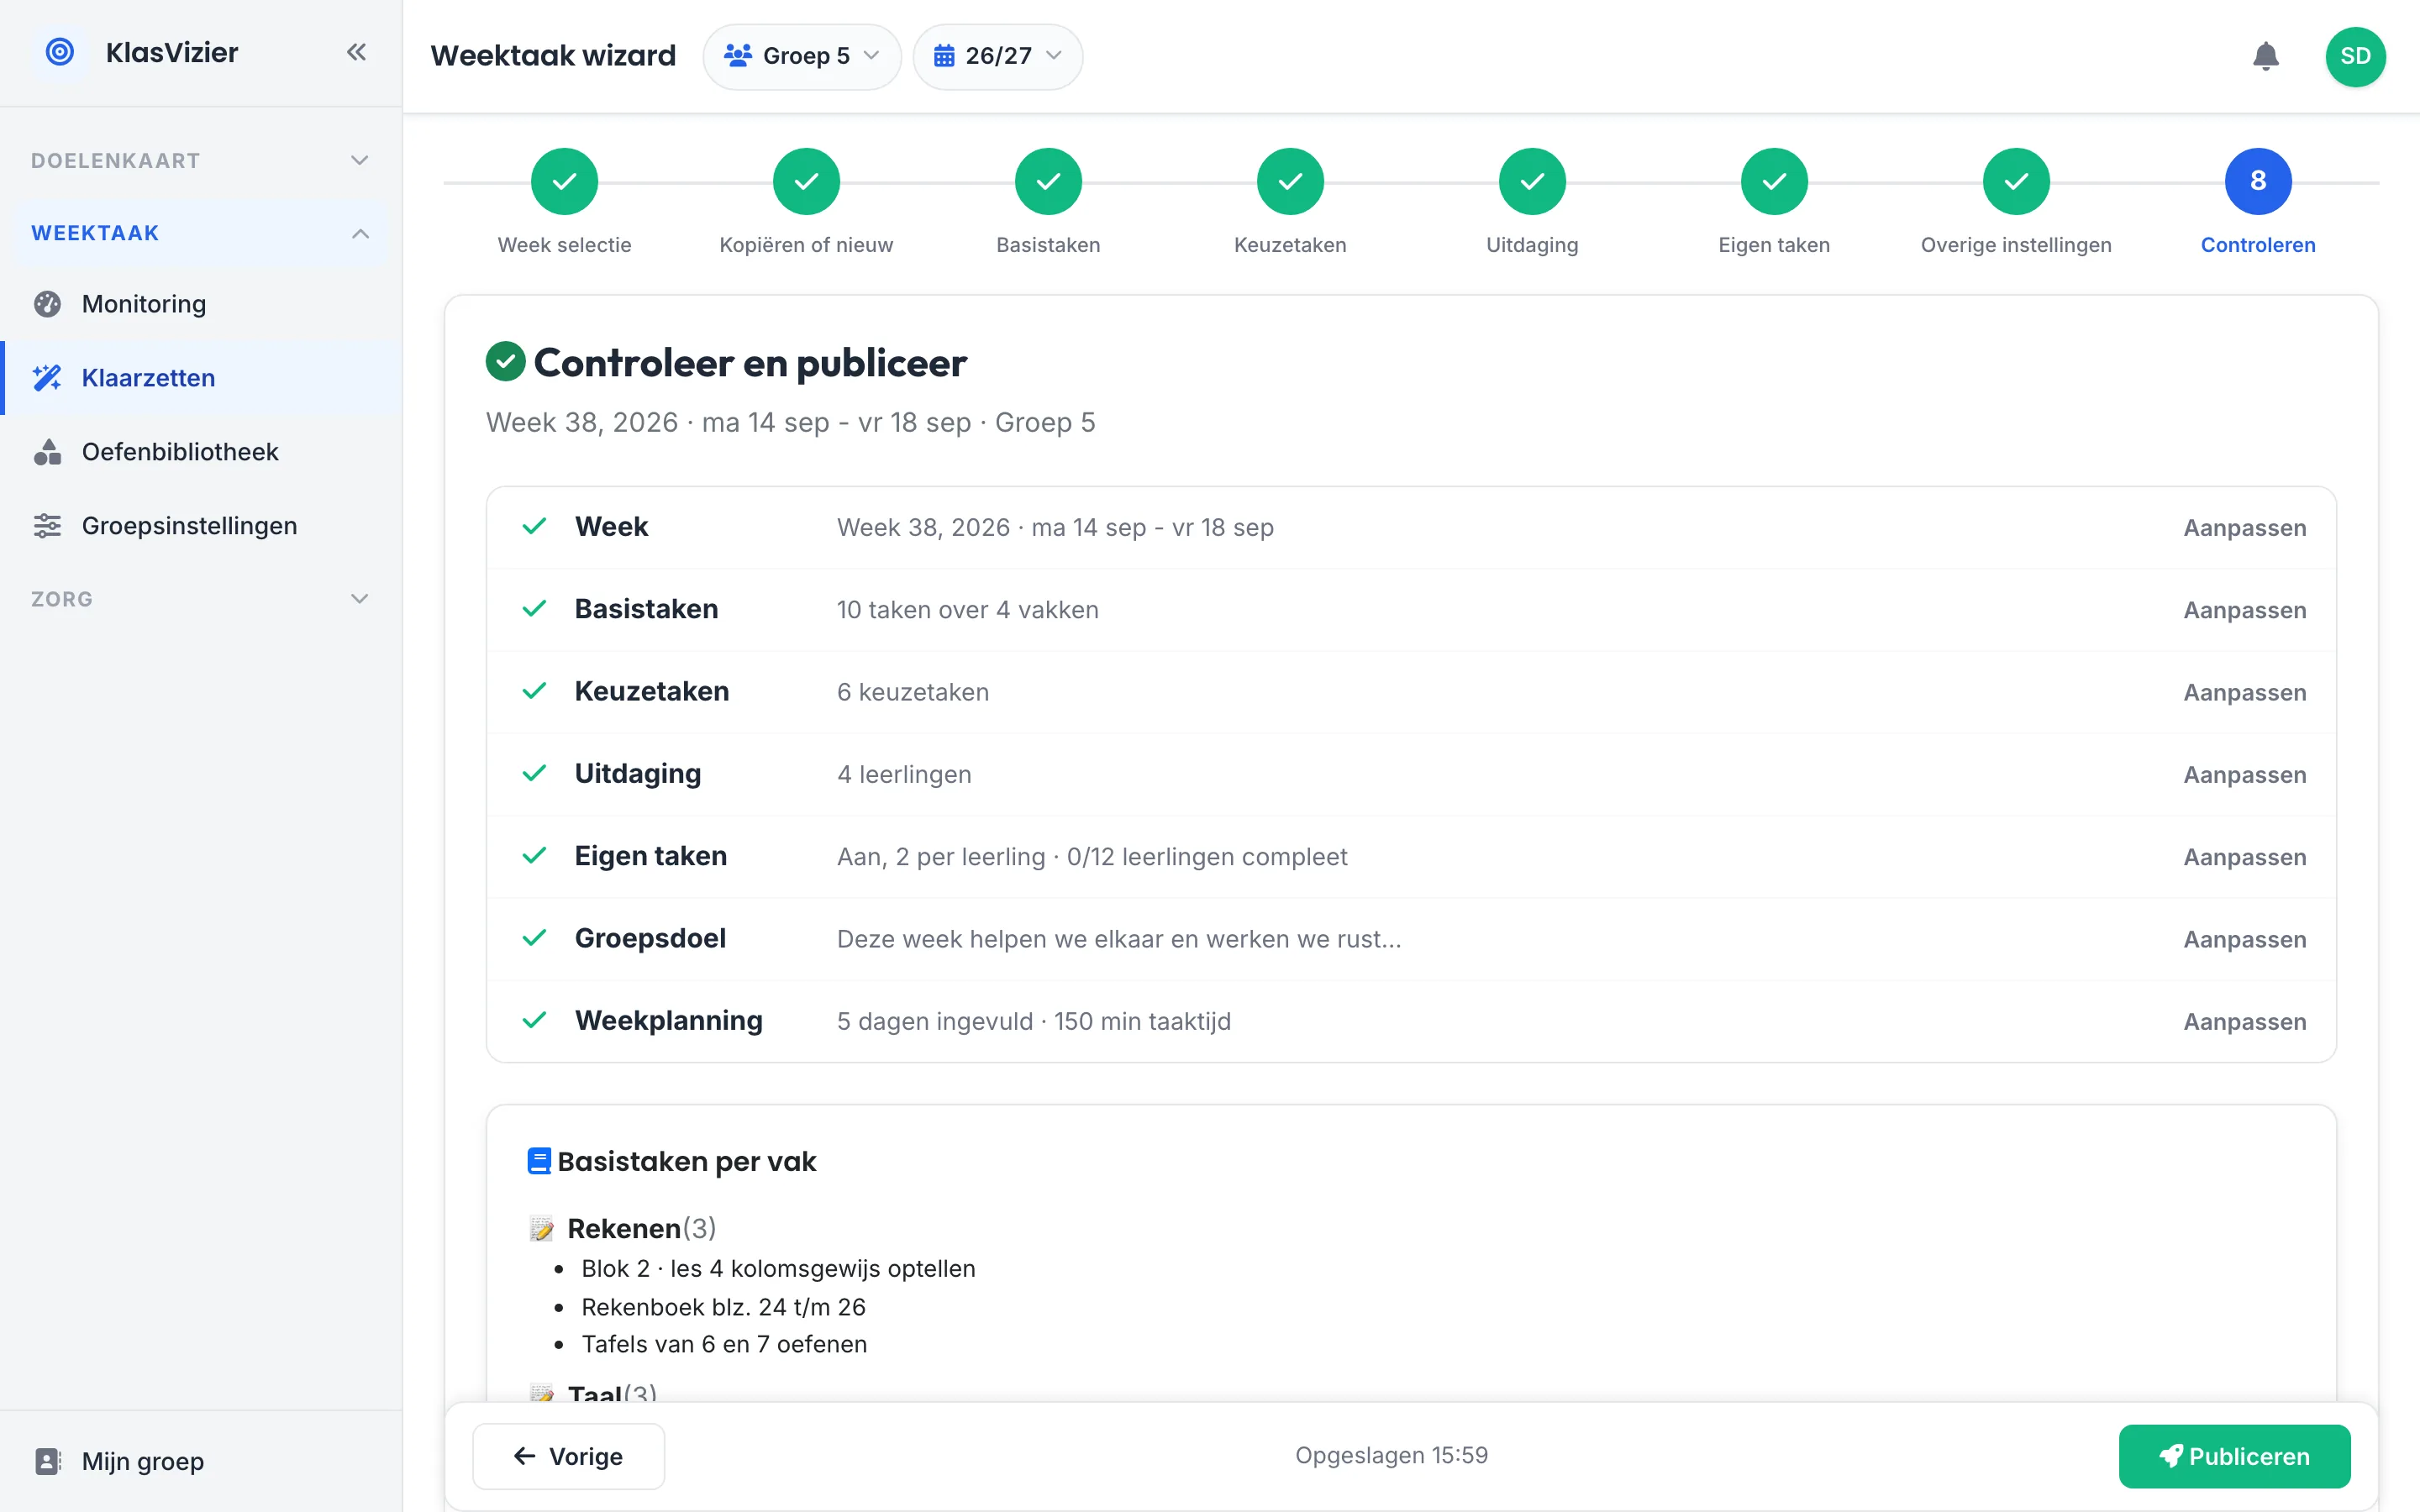This screenshot has width=2420, height=1512.
Task: Expand the DOELENKAART section
Action: pos(200,160)
